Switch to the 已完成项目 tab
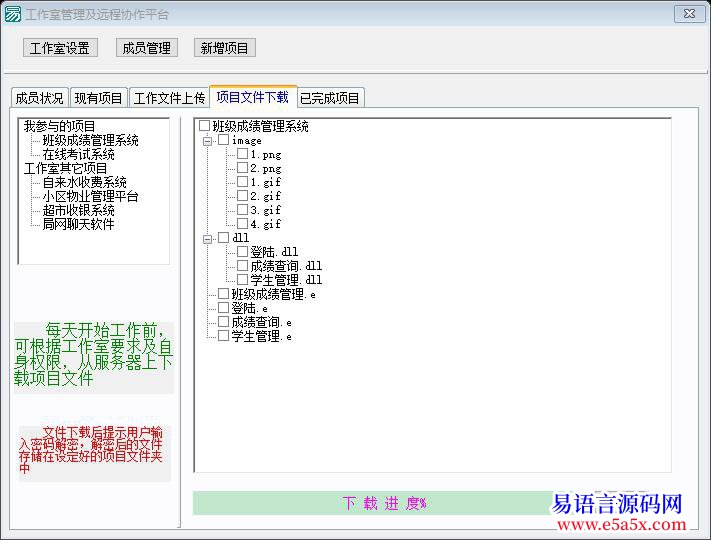Viewport: 711px width, 540px height. pyautogui.click(x=330, y=98)
